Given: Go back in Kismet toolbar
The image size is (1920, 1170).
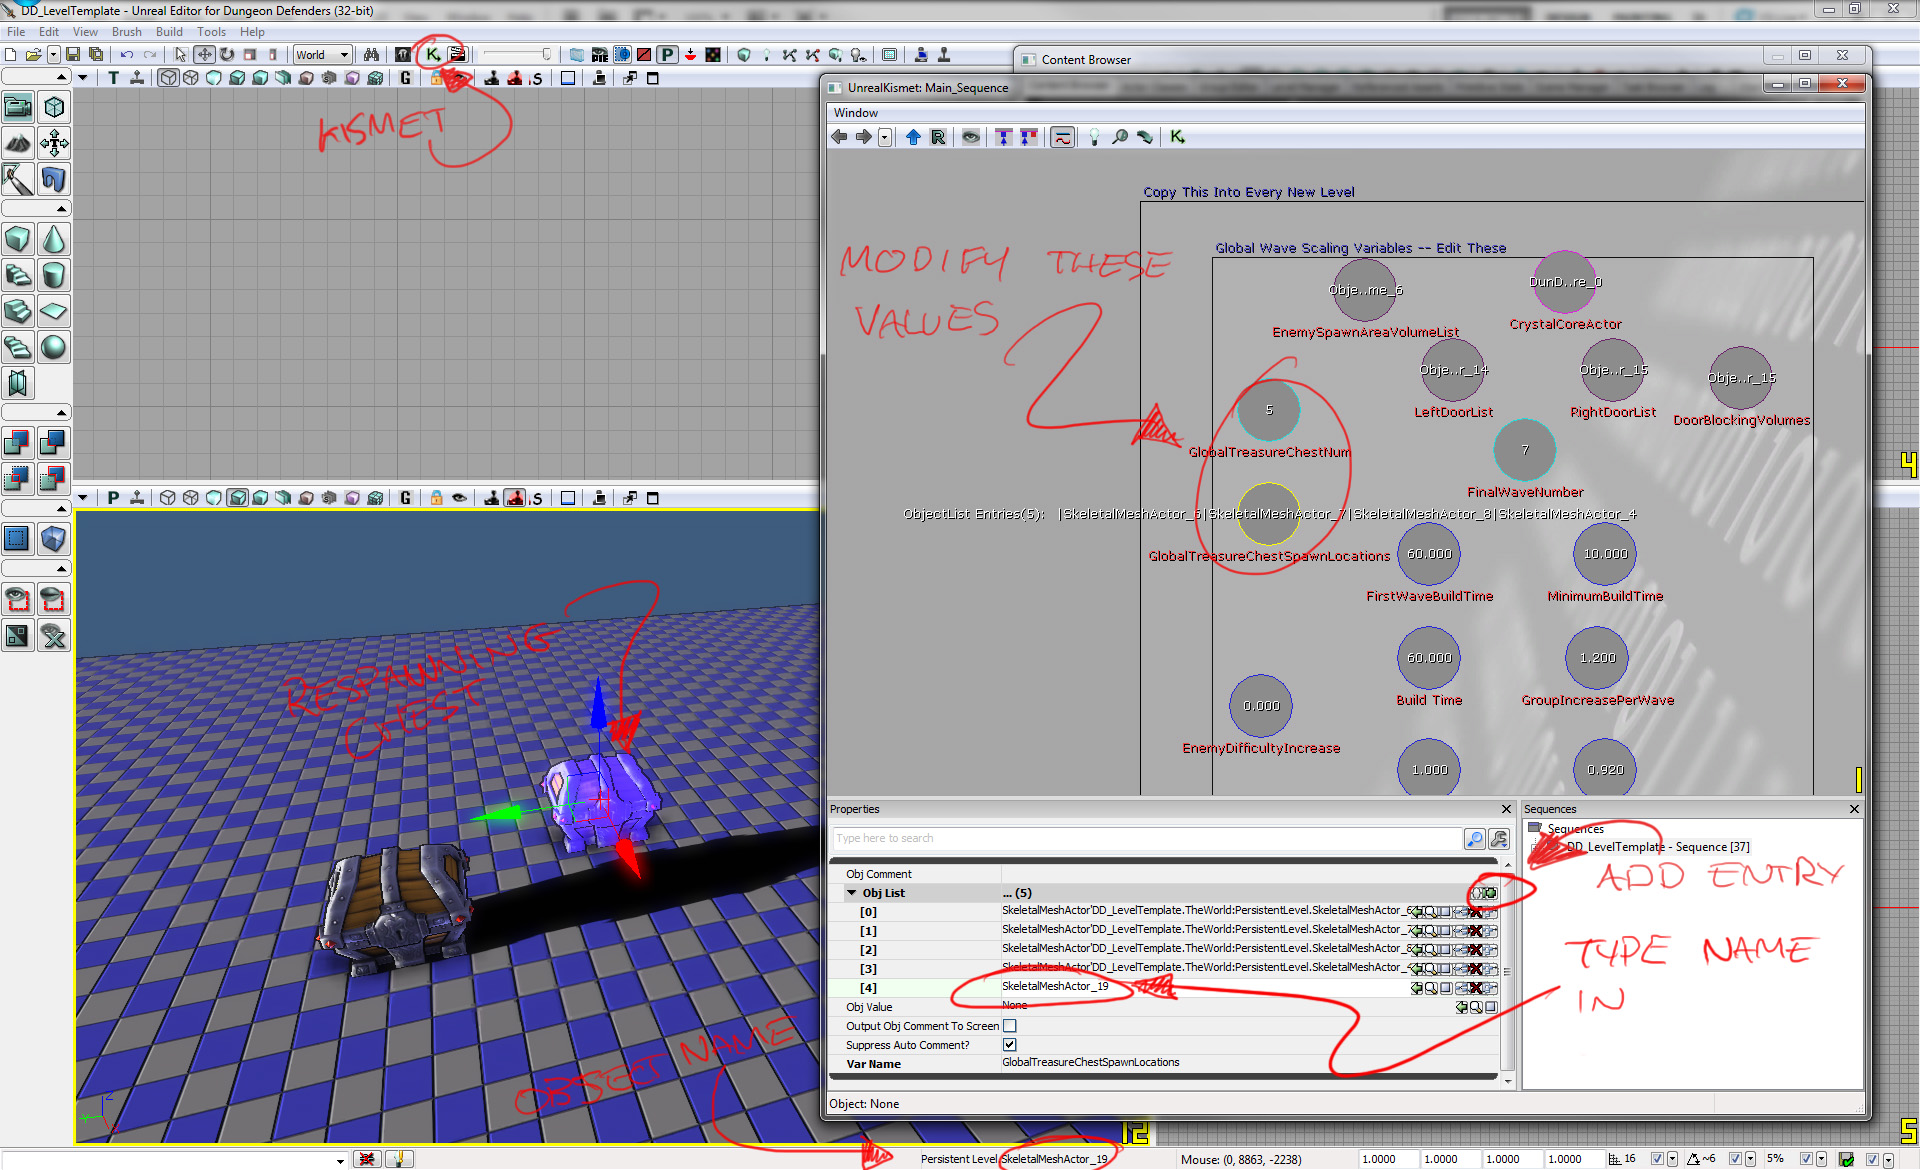Looking at the screenshot, I should click(840, 137).
